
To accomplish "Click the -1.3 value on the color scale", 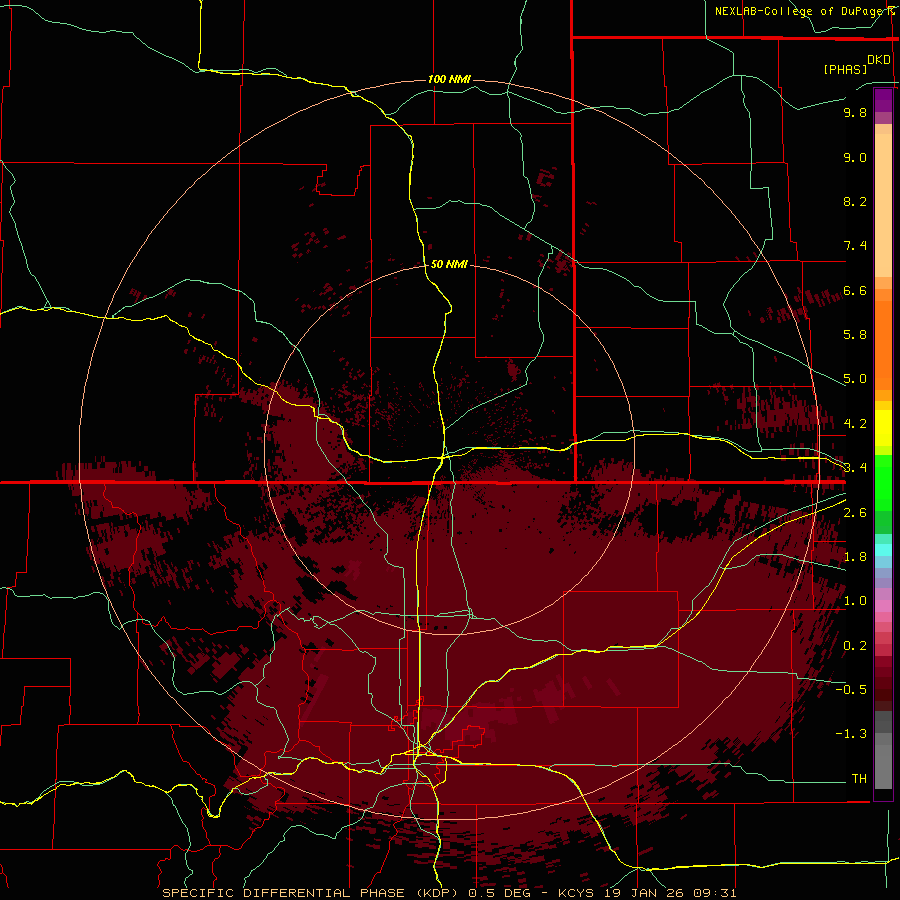I will [x=851, y=734].
